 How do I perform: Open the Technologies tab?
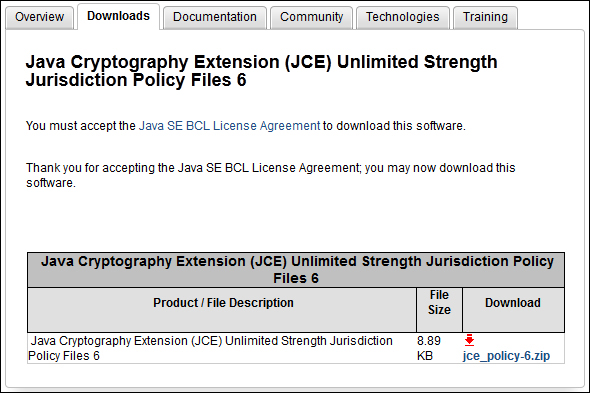point(403,17)
